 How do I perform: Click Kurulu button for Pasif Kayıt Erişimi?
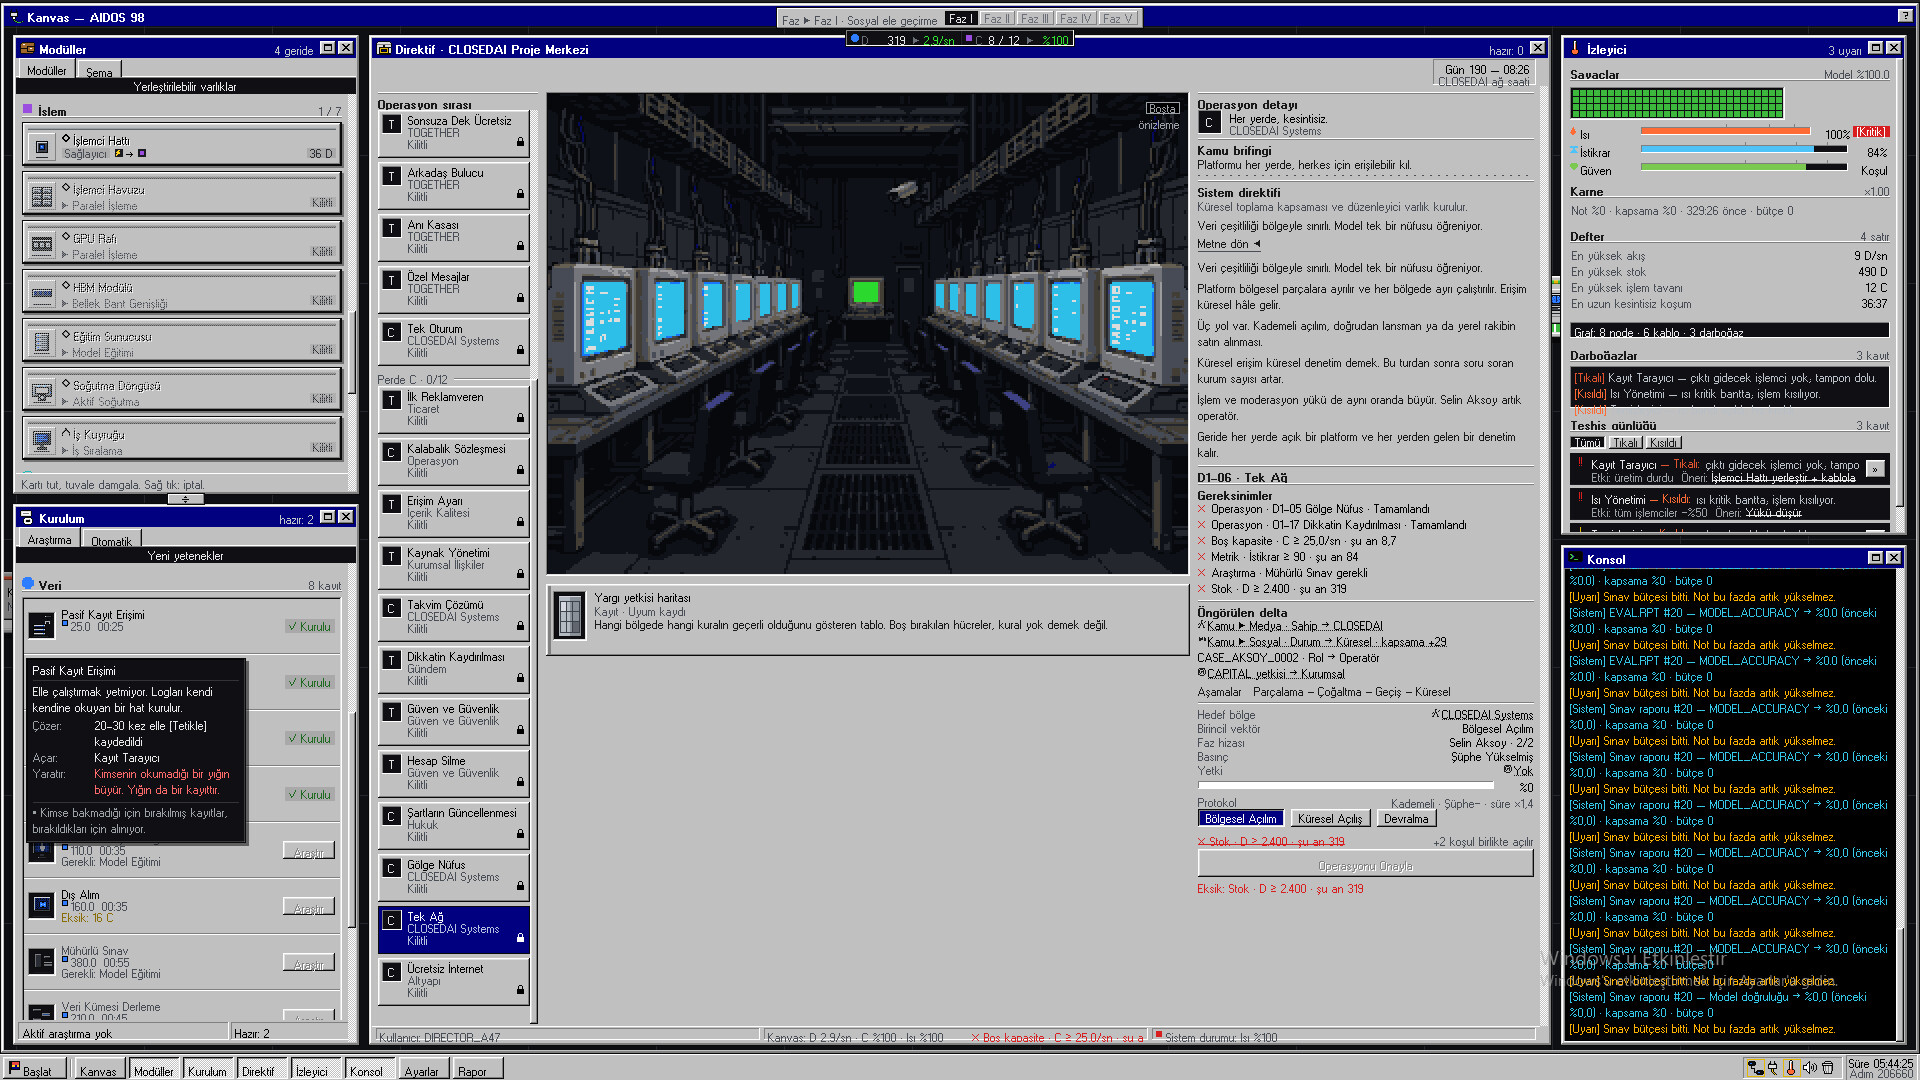310,627
